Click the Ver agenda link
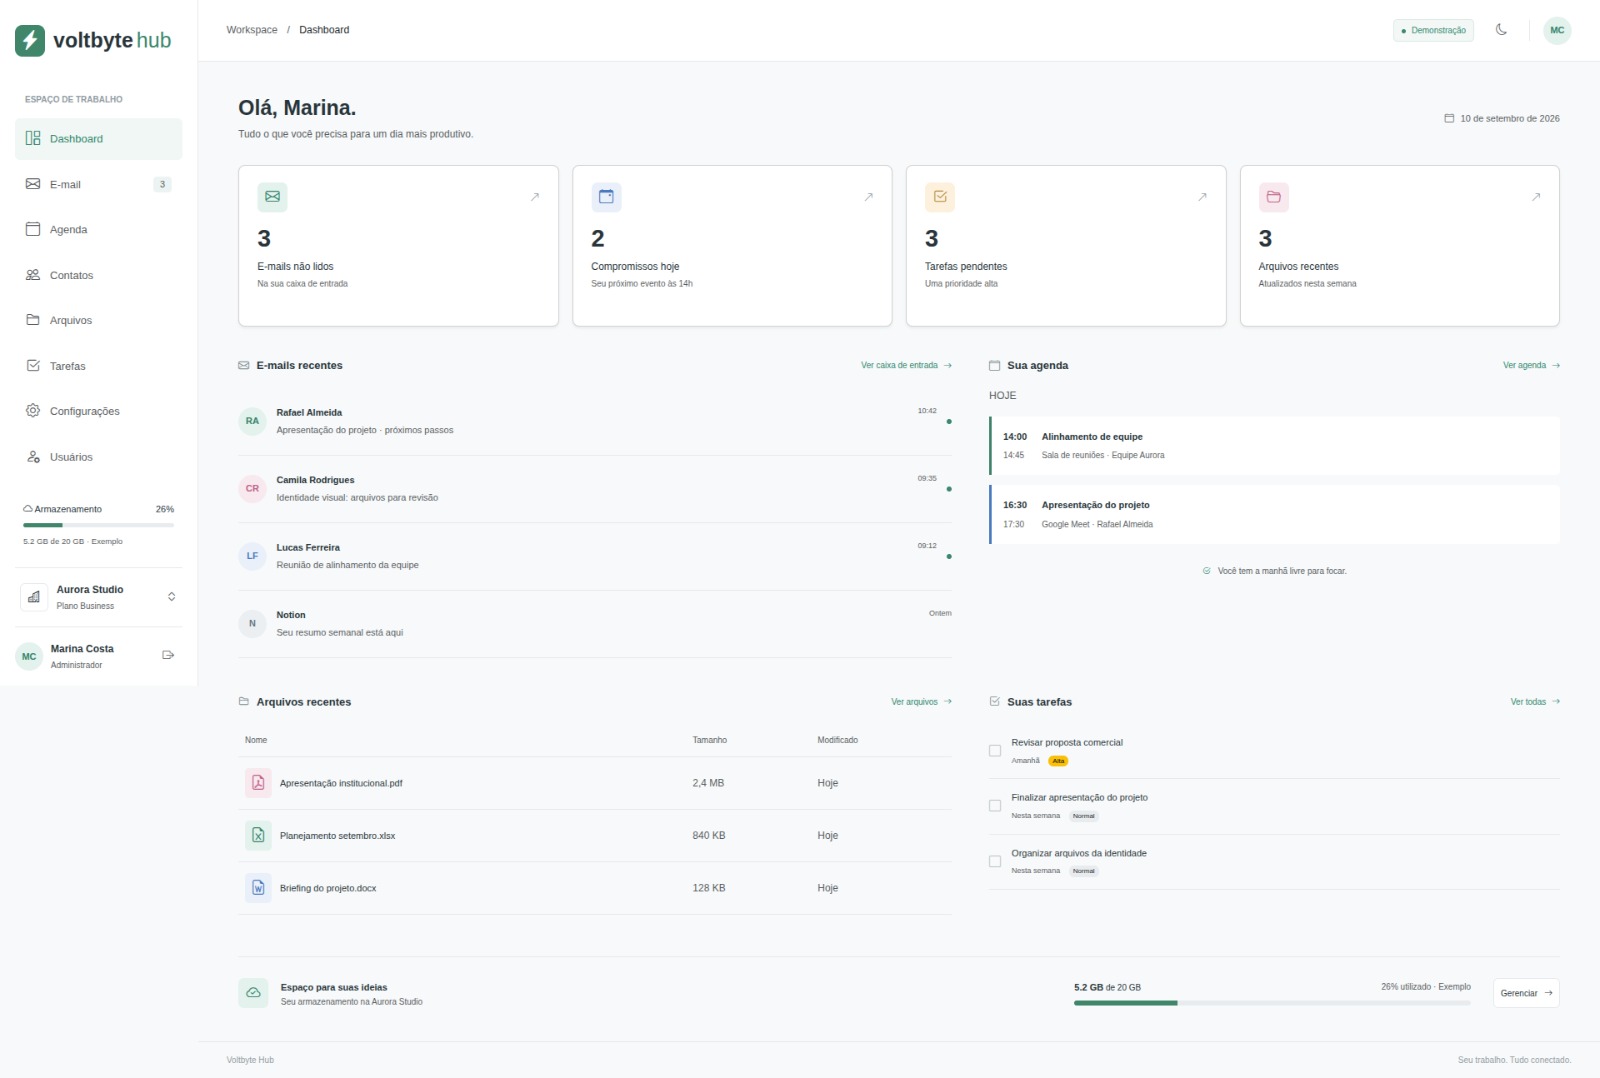This screenshot has height=1078, width=1600. (x=1531, y=366)
